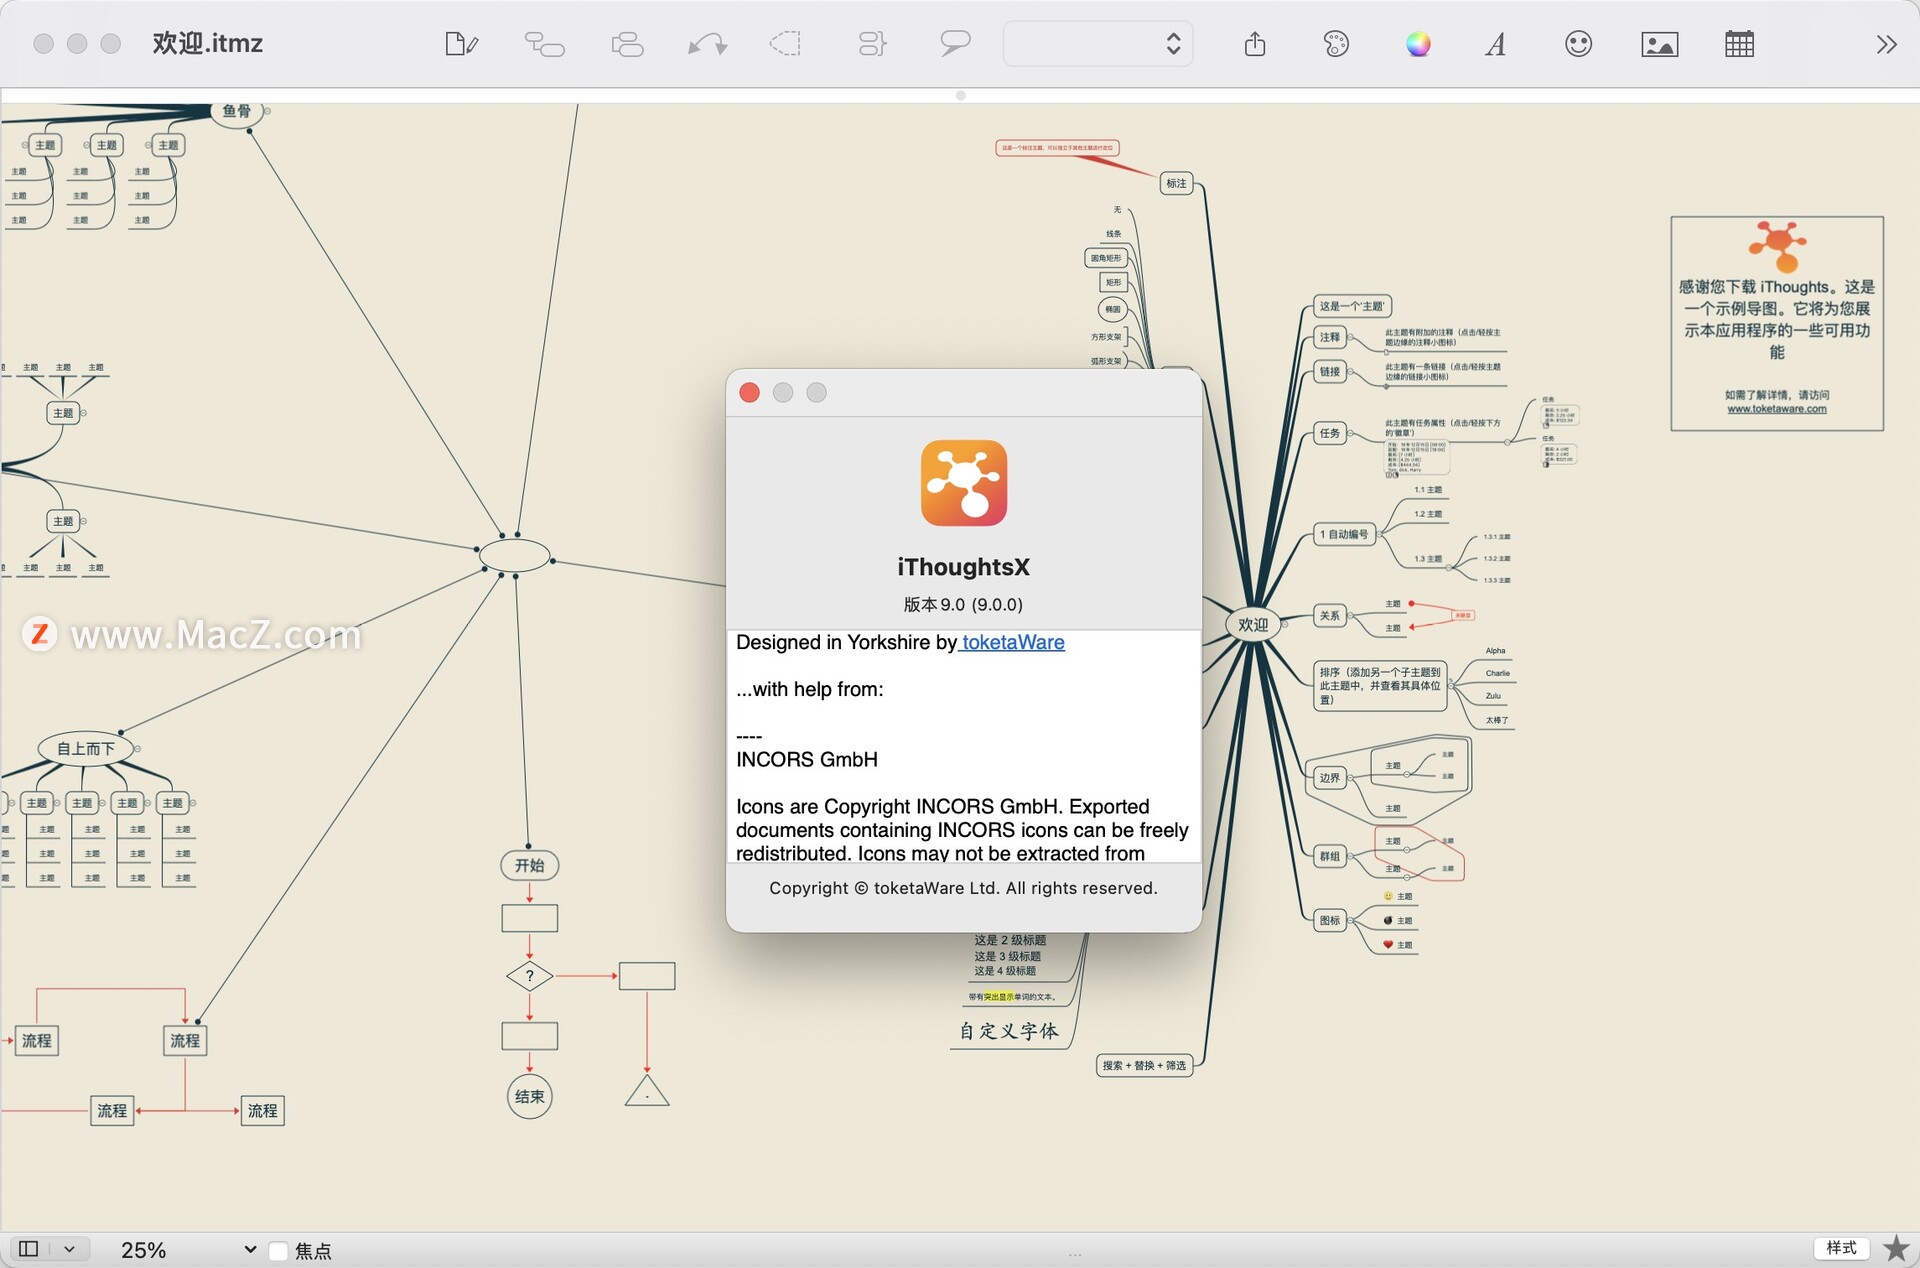This screenshot has width=1920, height=1268.
Task: Select the 边界 topic node
Action: point(1329,777)
